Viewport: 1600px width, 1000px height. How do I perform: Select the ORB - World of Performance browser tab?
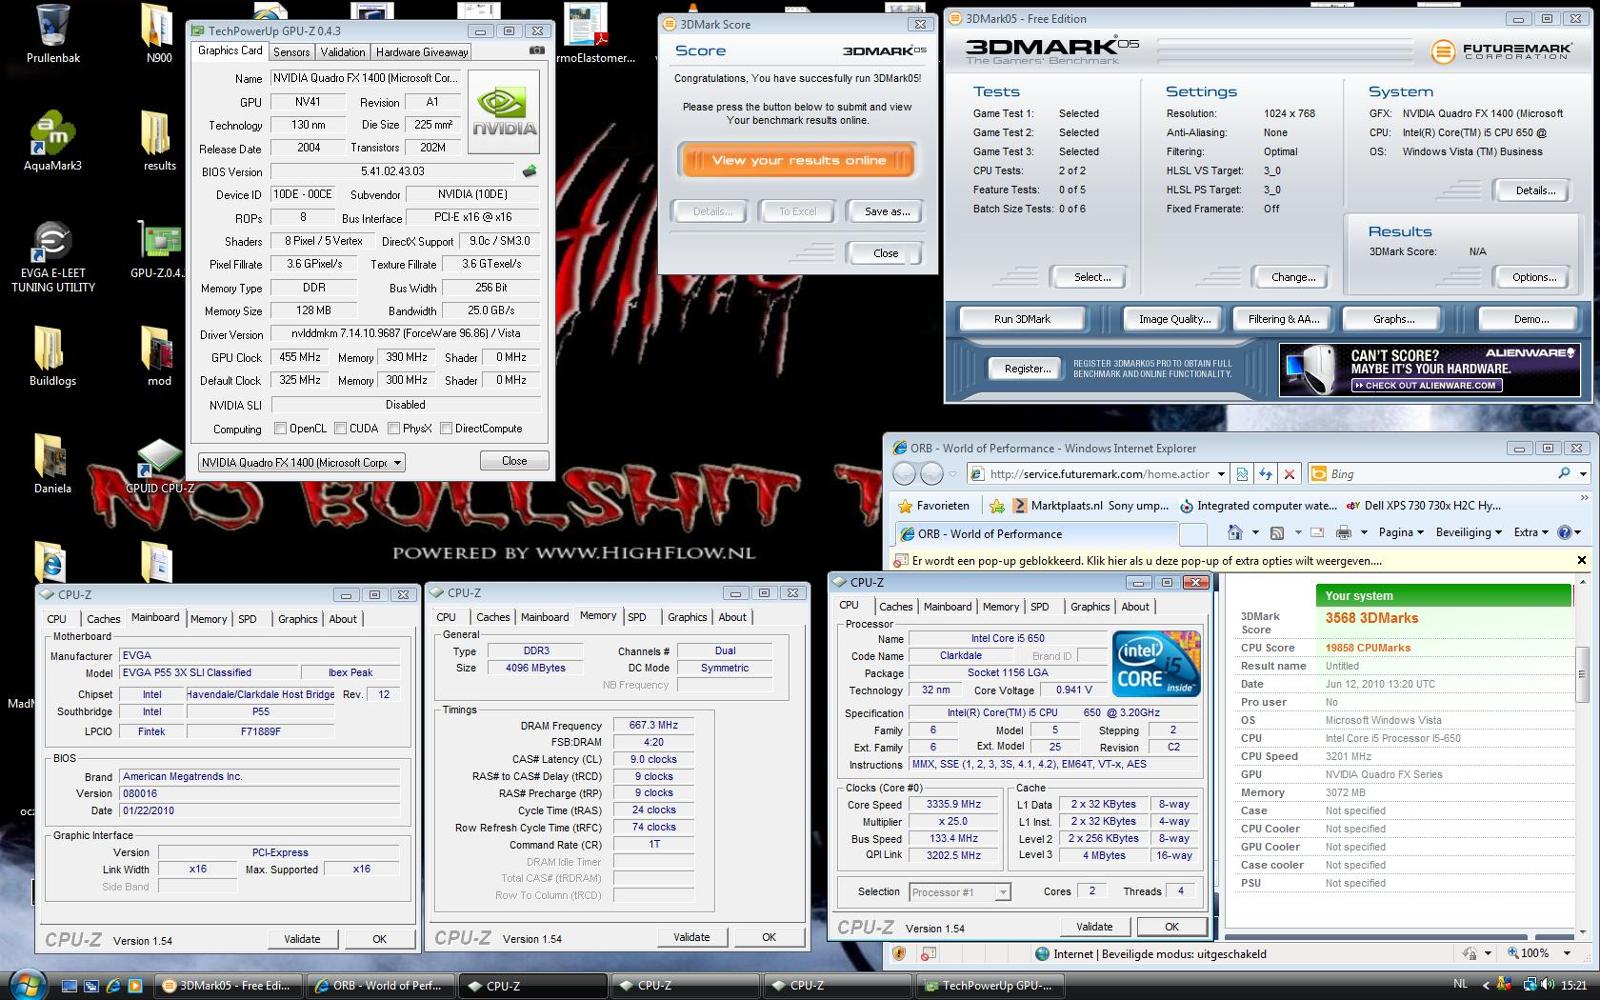point(1035,534)
